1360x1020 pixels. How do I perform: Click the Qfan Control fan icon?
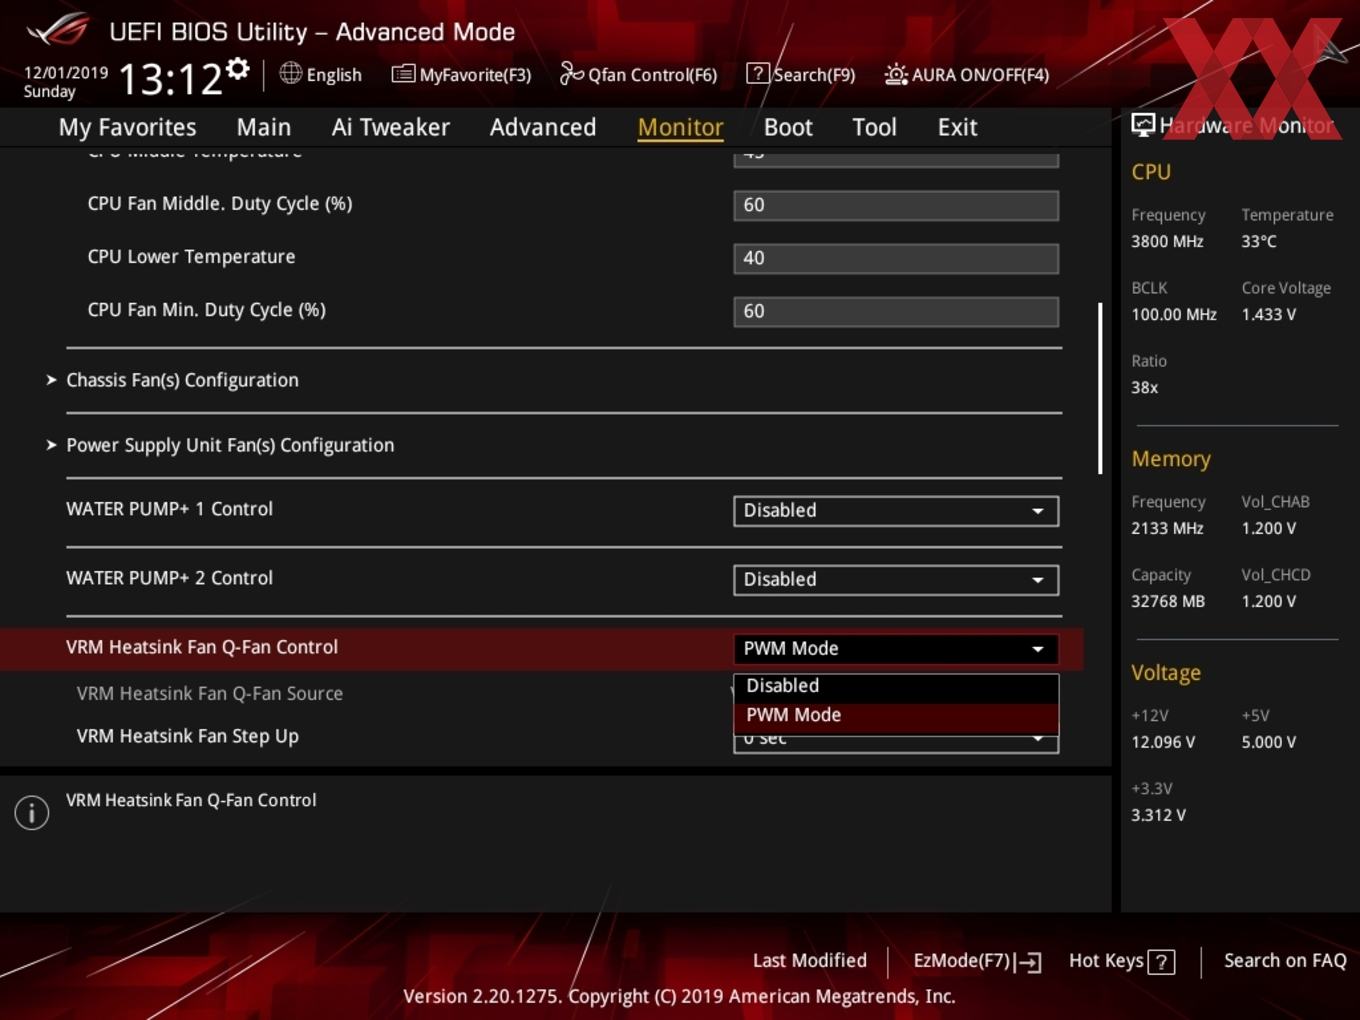(571, 73)
